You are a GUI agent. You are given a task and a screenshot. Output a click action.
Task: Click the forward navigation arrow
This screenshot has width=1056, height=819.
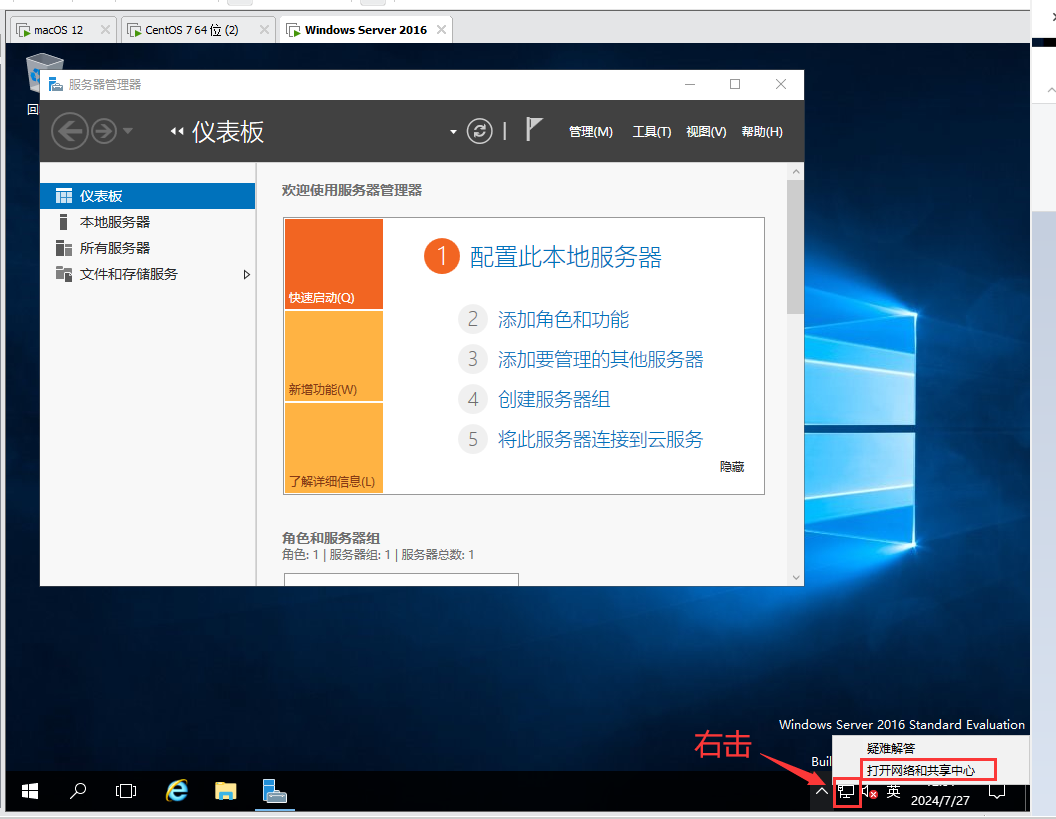[104, 131]
